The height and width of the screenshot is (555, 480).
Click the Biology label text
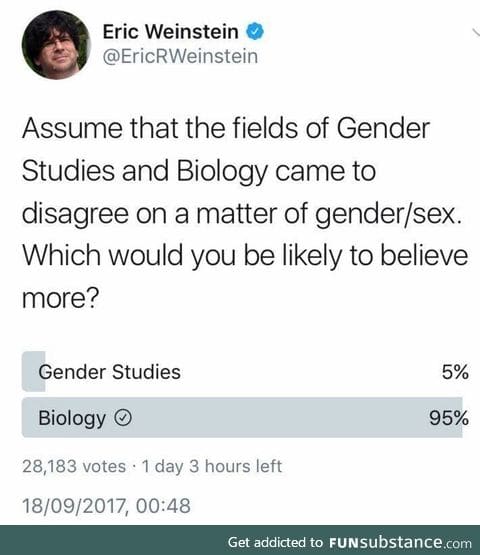click(72, 418)
